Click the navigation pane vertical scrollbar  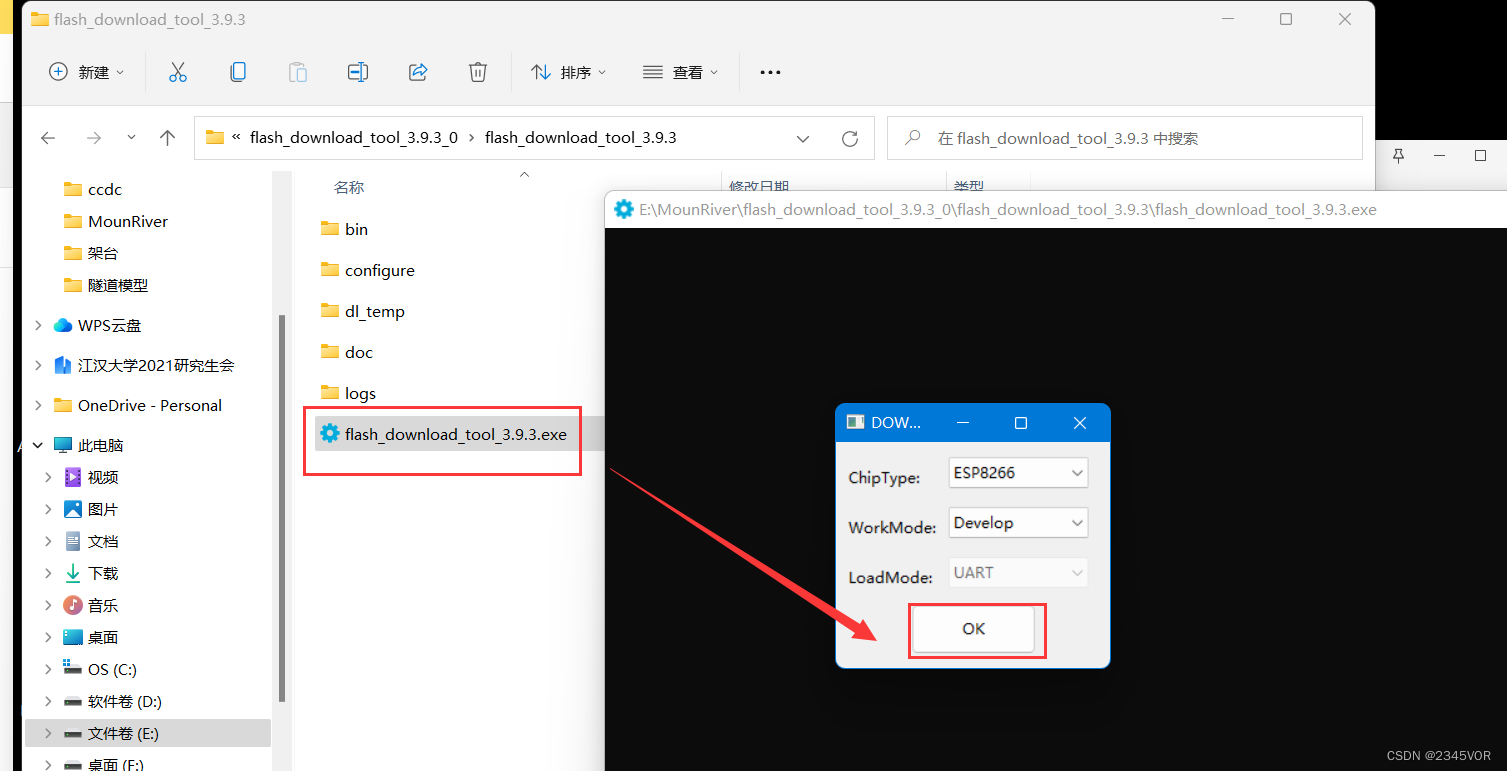[282, 508]
